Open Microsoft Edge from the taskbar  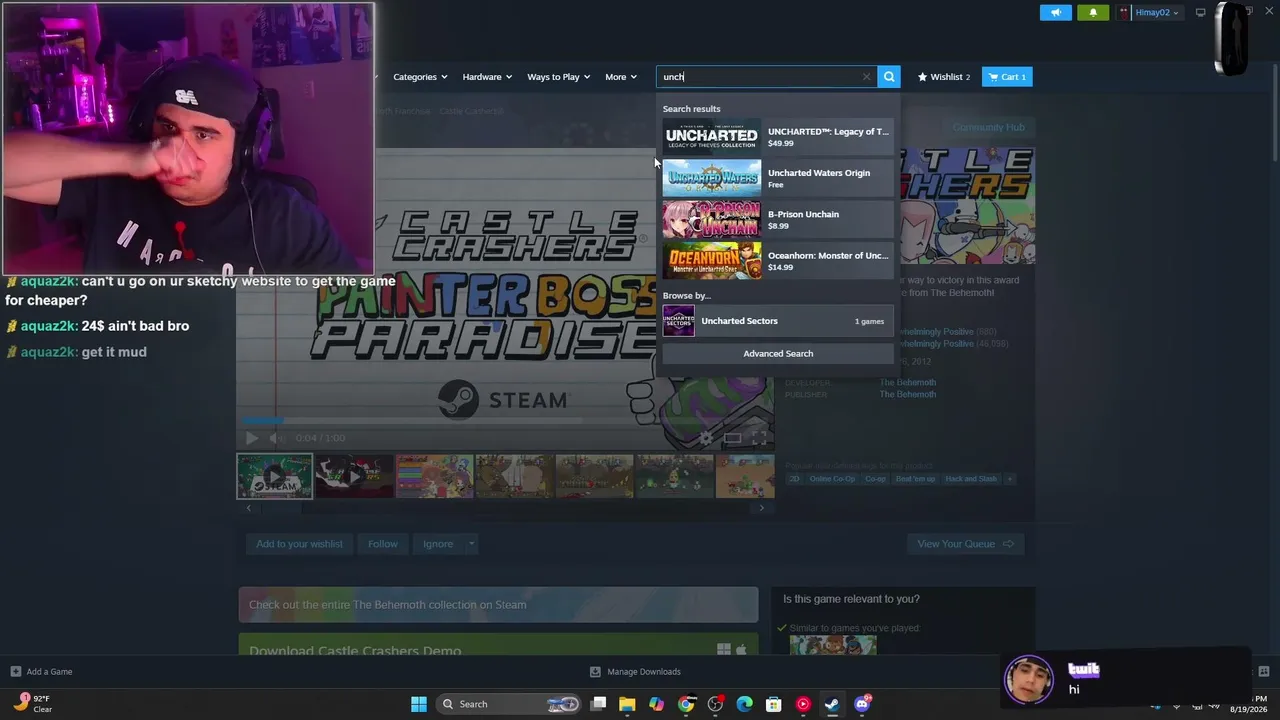coord(744,704)
